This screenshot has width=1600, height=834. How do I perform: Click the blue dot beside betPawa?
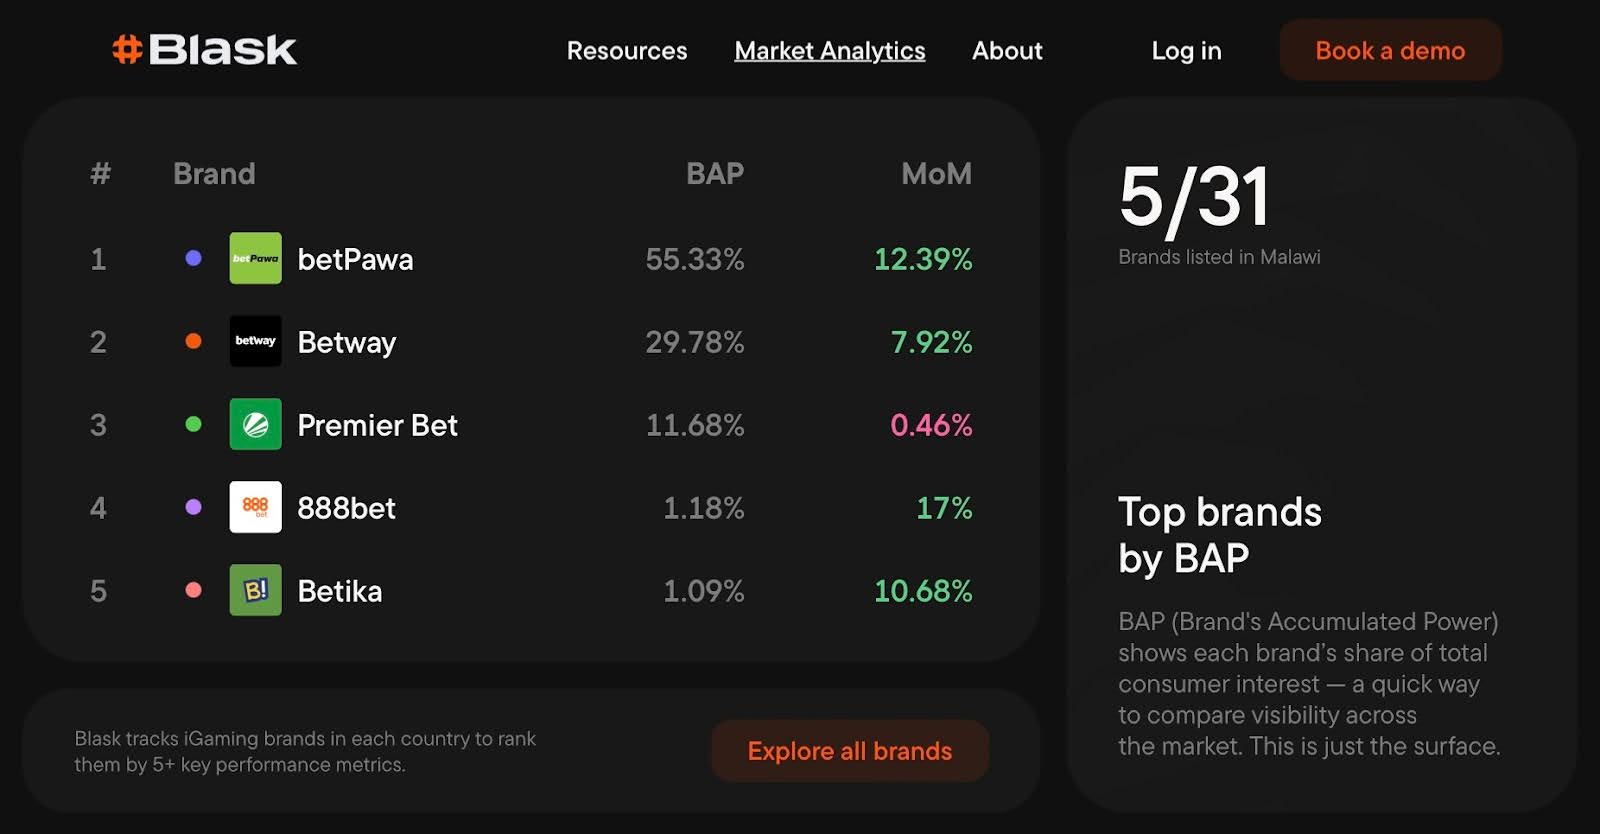coord(194,258)
